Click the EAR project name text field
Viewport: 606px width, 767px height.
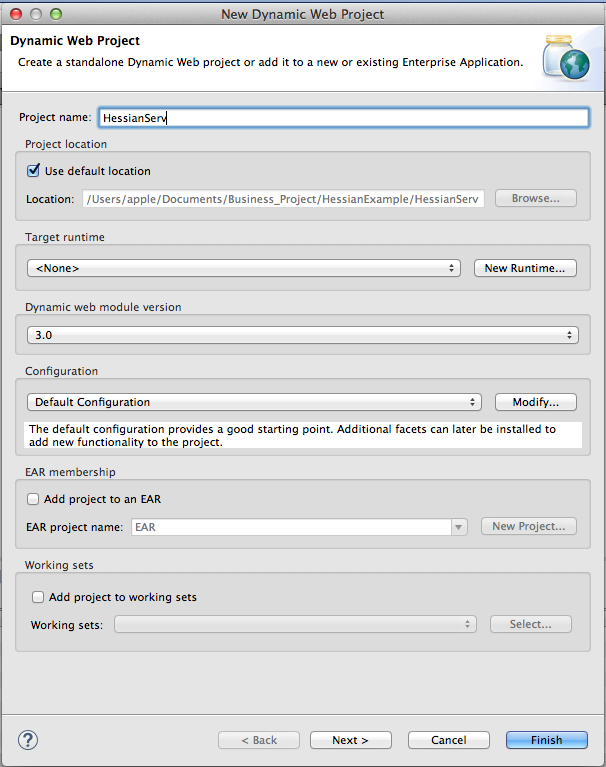point(291,527)
